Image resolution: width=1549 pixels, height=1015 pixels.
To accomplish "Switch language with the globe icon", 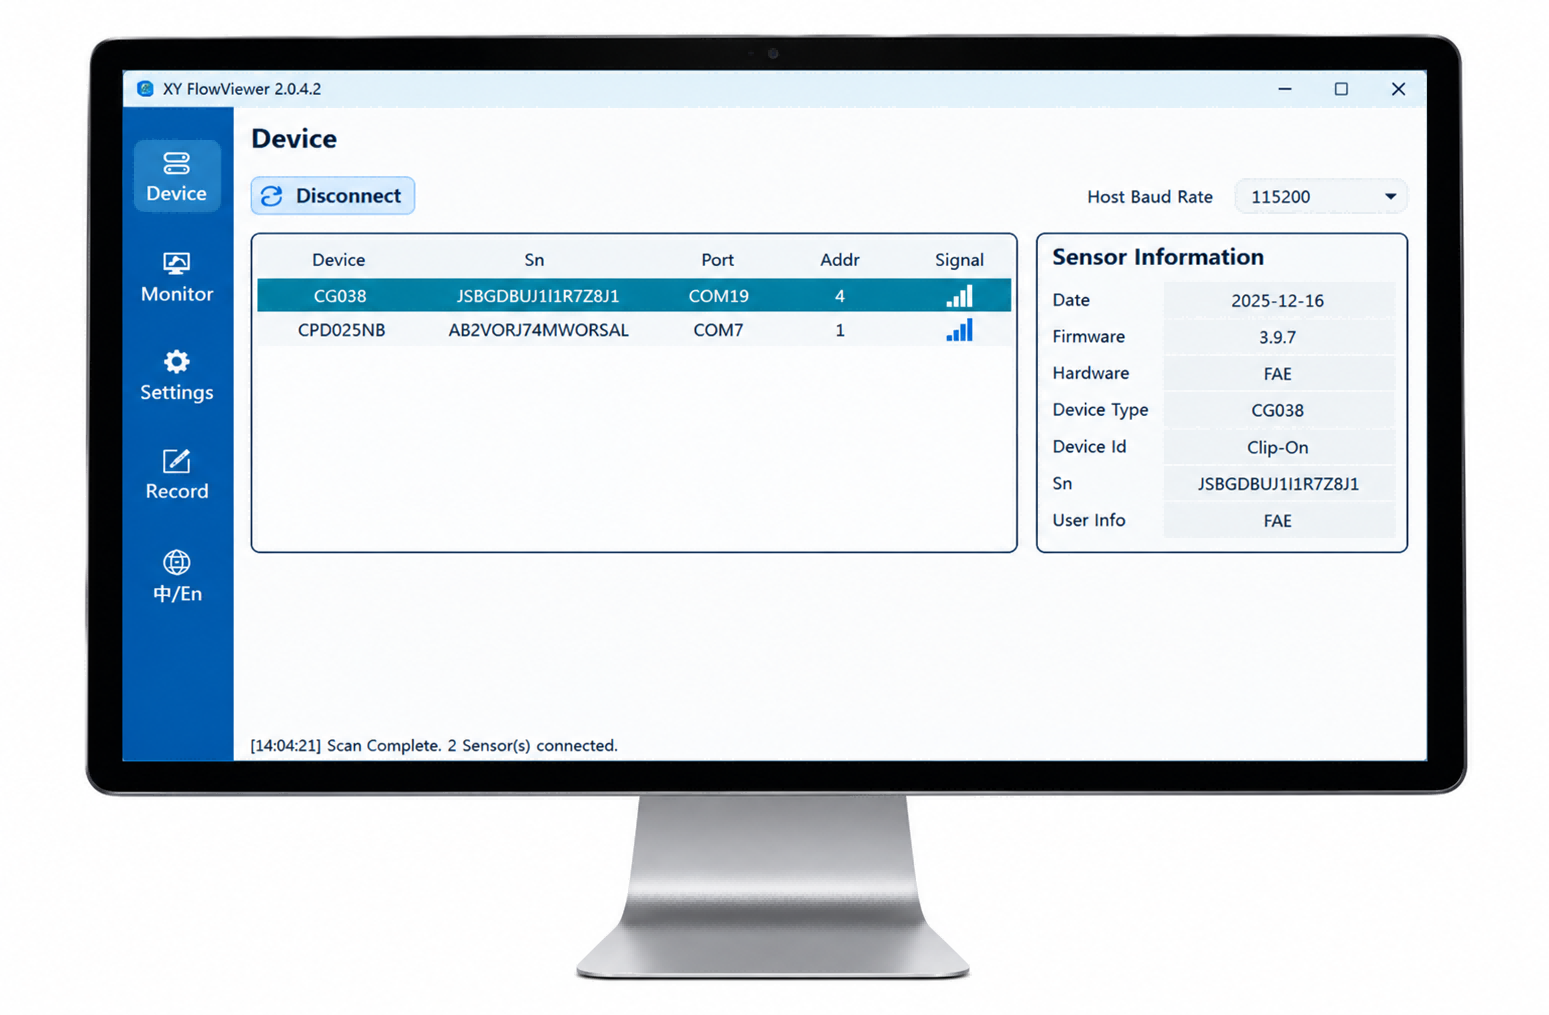I will [x=176, y=562].
